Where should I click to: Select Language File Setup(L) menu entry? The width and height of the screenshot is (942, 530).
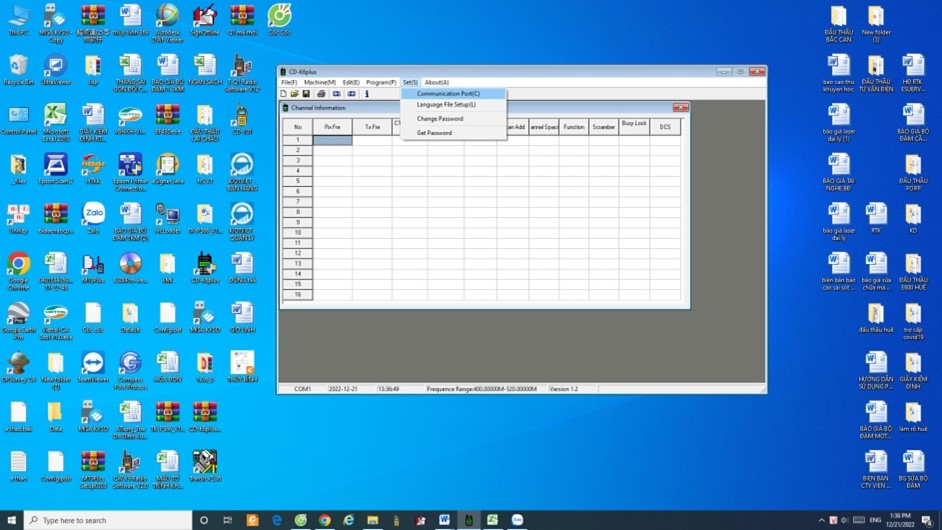coord(446,105)
